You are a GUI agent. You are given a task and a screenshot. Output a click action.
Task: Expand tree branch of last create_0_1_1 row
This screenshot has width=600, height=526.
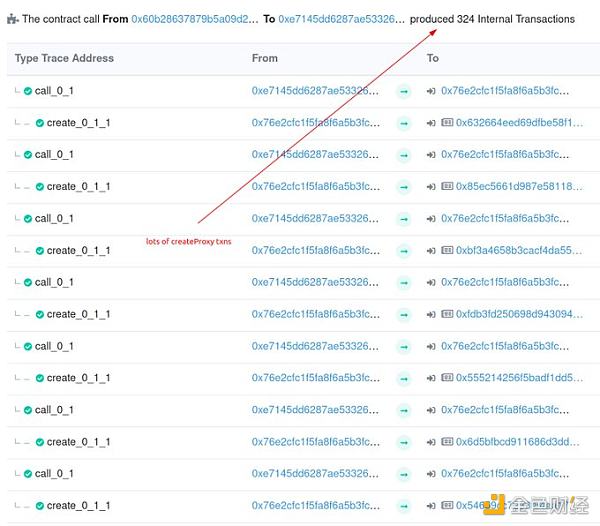22,505
